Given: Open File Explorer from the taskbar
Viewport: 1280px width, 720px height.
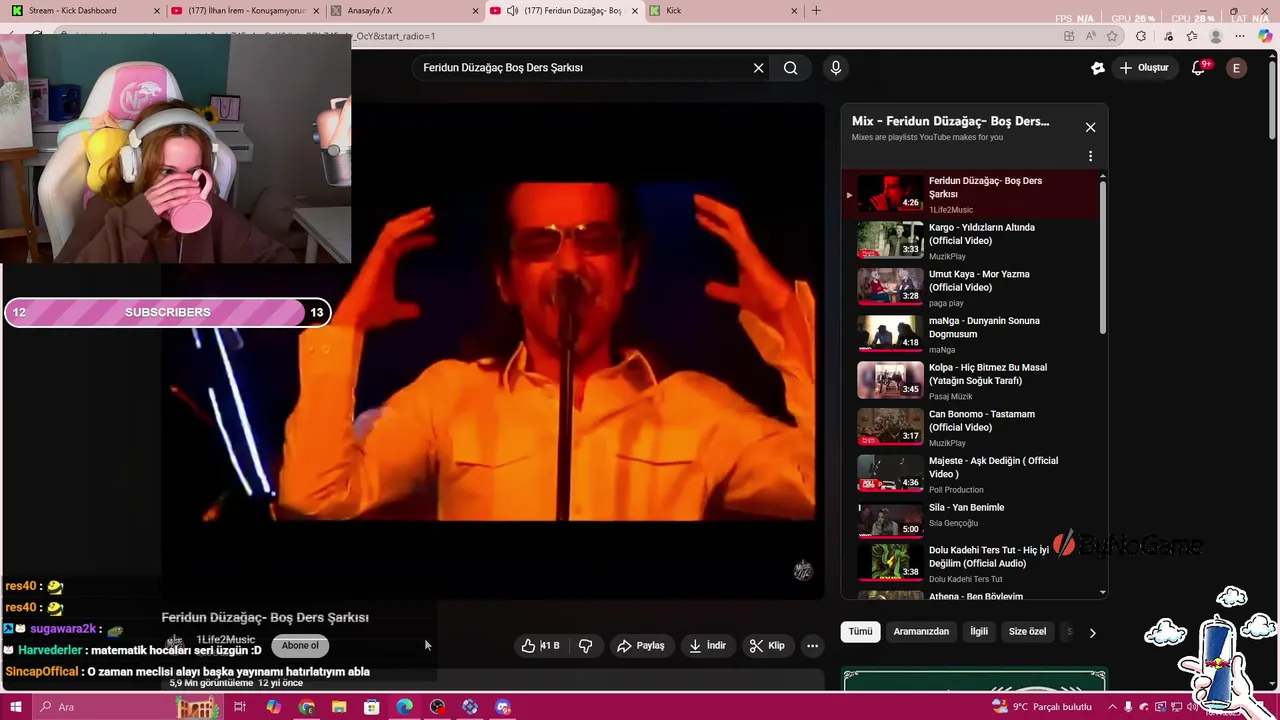Looking at the screenshot, I should pos(339,707).
